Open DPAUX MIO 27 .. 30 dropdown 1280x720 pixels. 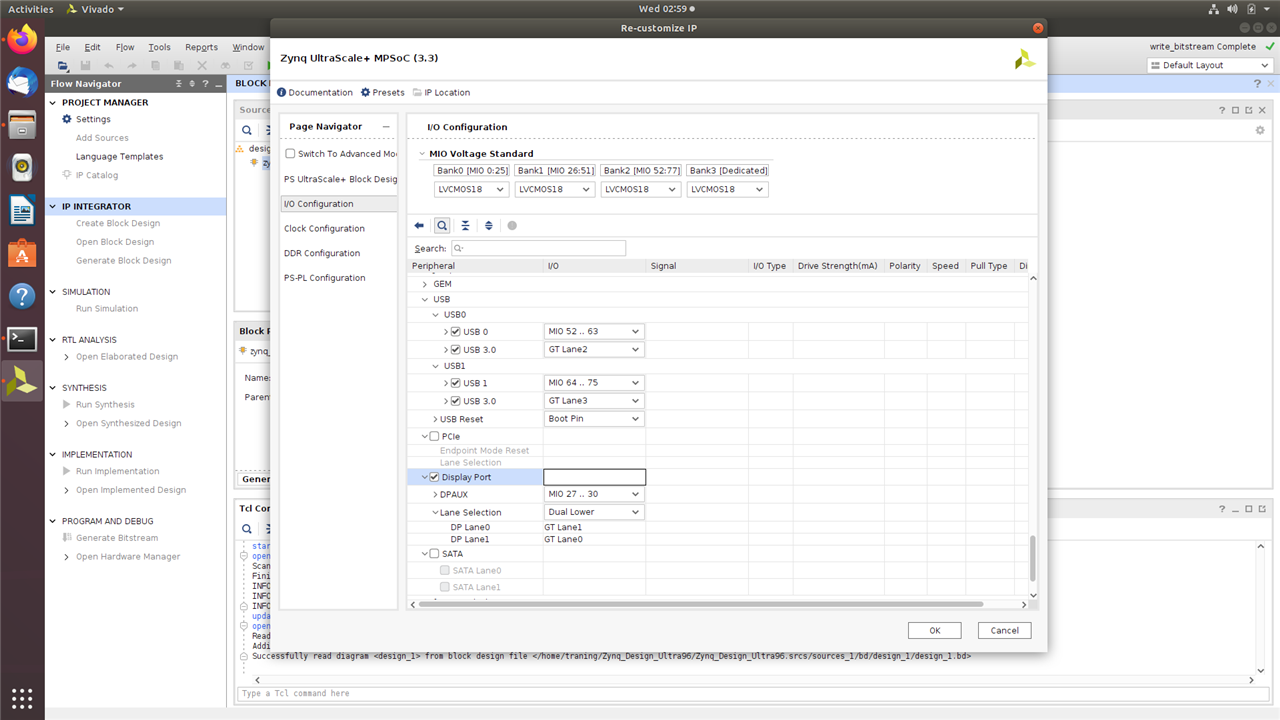(594, 494)
